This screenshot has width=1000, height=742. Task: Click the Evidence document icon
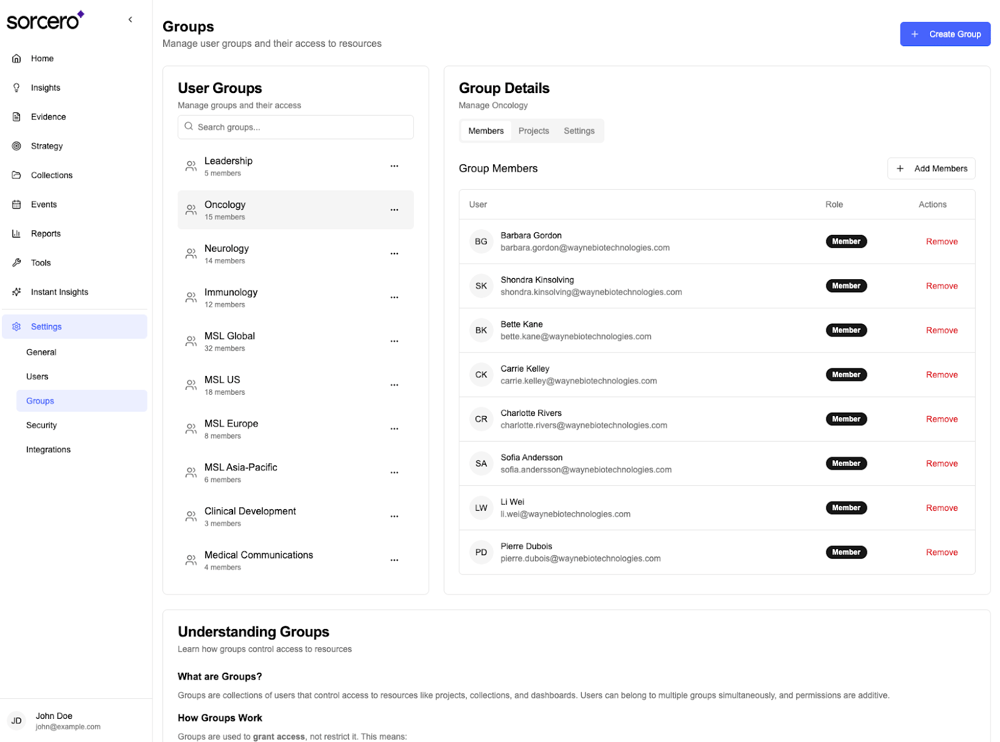pyautogui.click(x=16, y=117)
